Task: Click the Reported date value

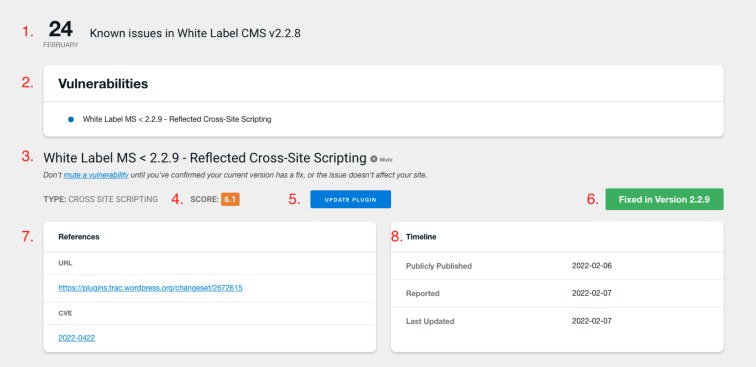Action: pos(592,293)
